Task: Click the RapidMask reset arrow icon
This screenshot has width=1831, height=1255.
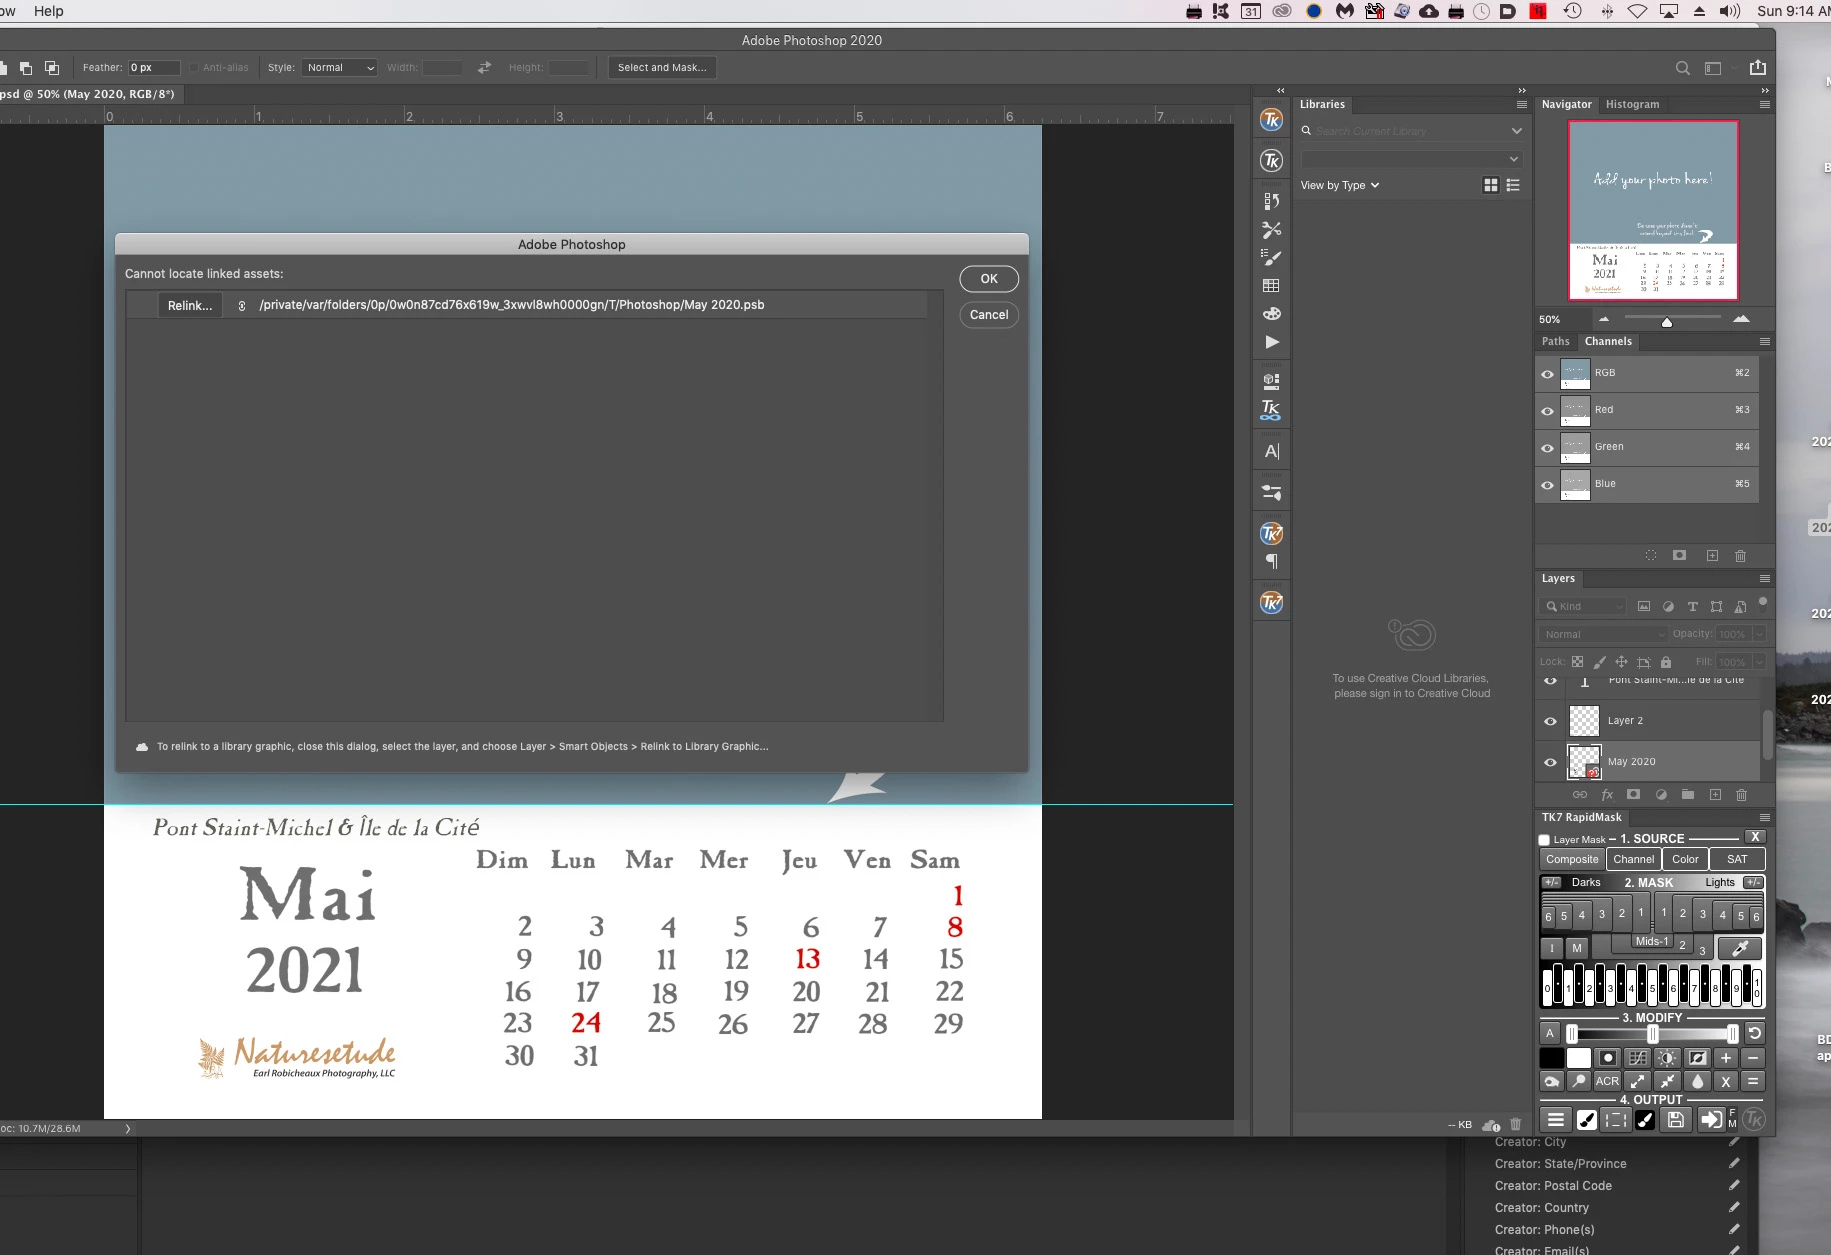Action: (1754, 1034)
